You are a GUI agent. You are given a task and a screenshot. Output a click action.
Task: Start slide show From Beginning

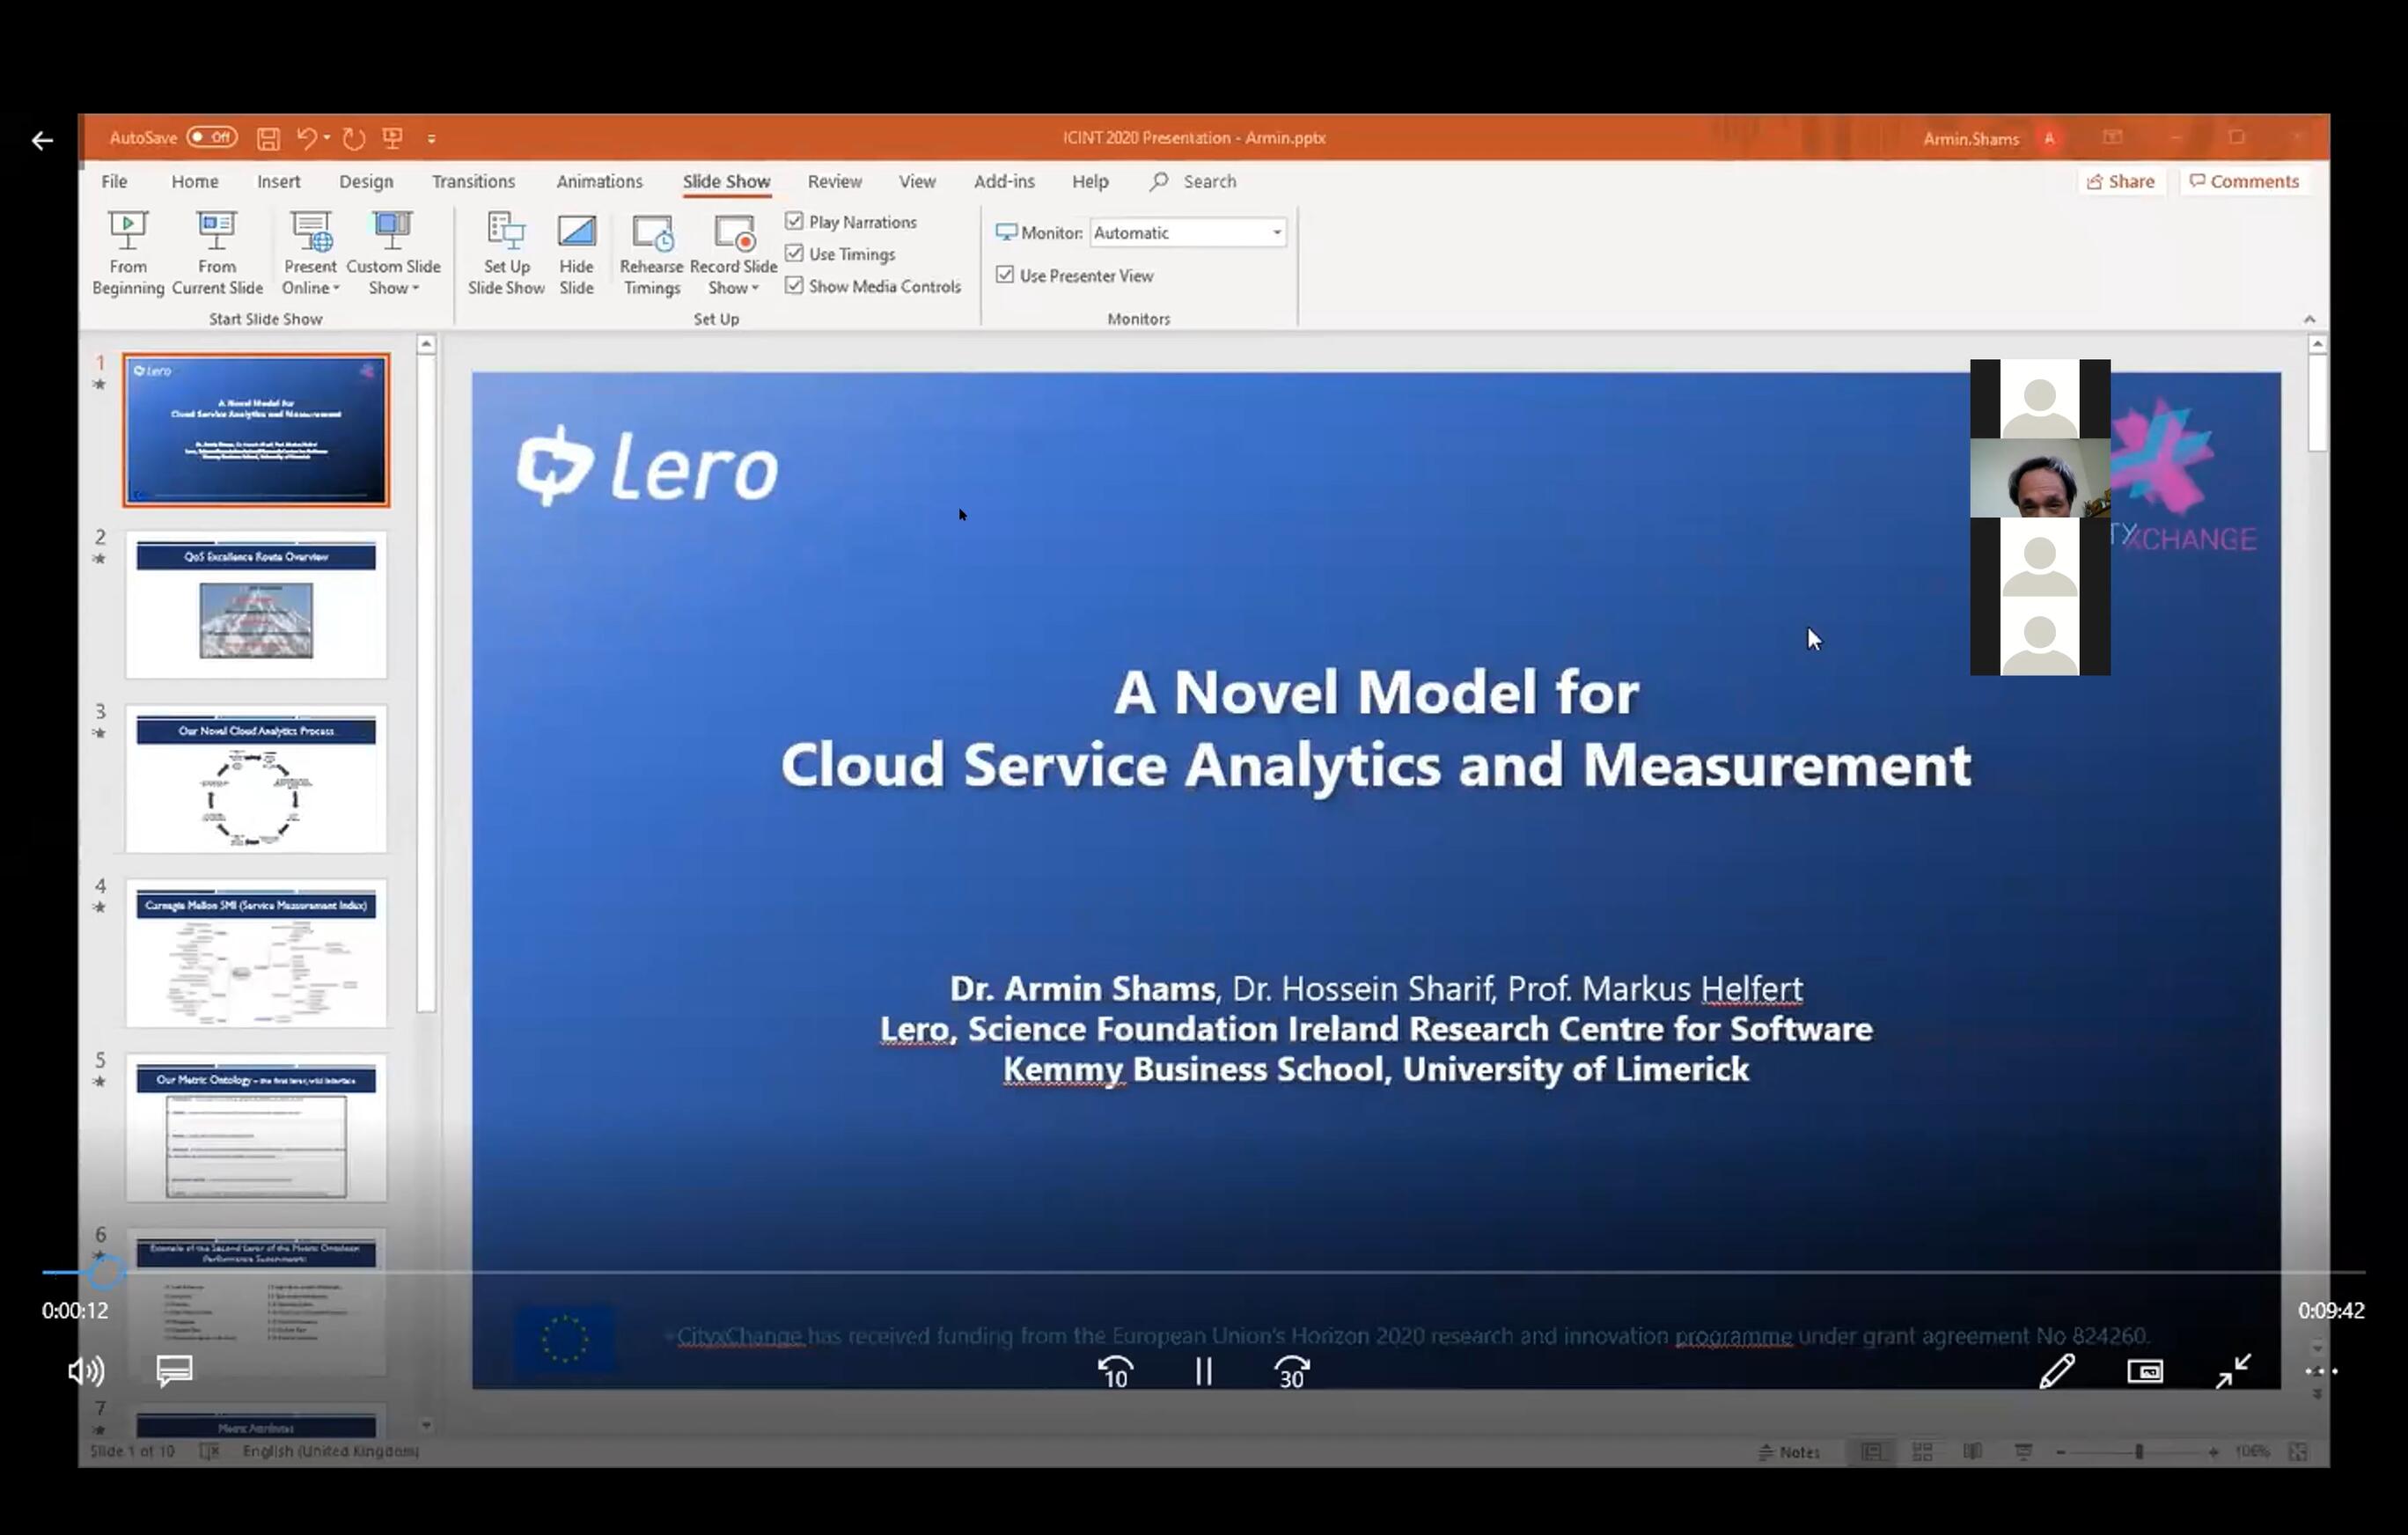[128, 253]
